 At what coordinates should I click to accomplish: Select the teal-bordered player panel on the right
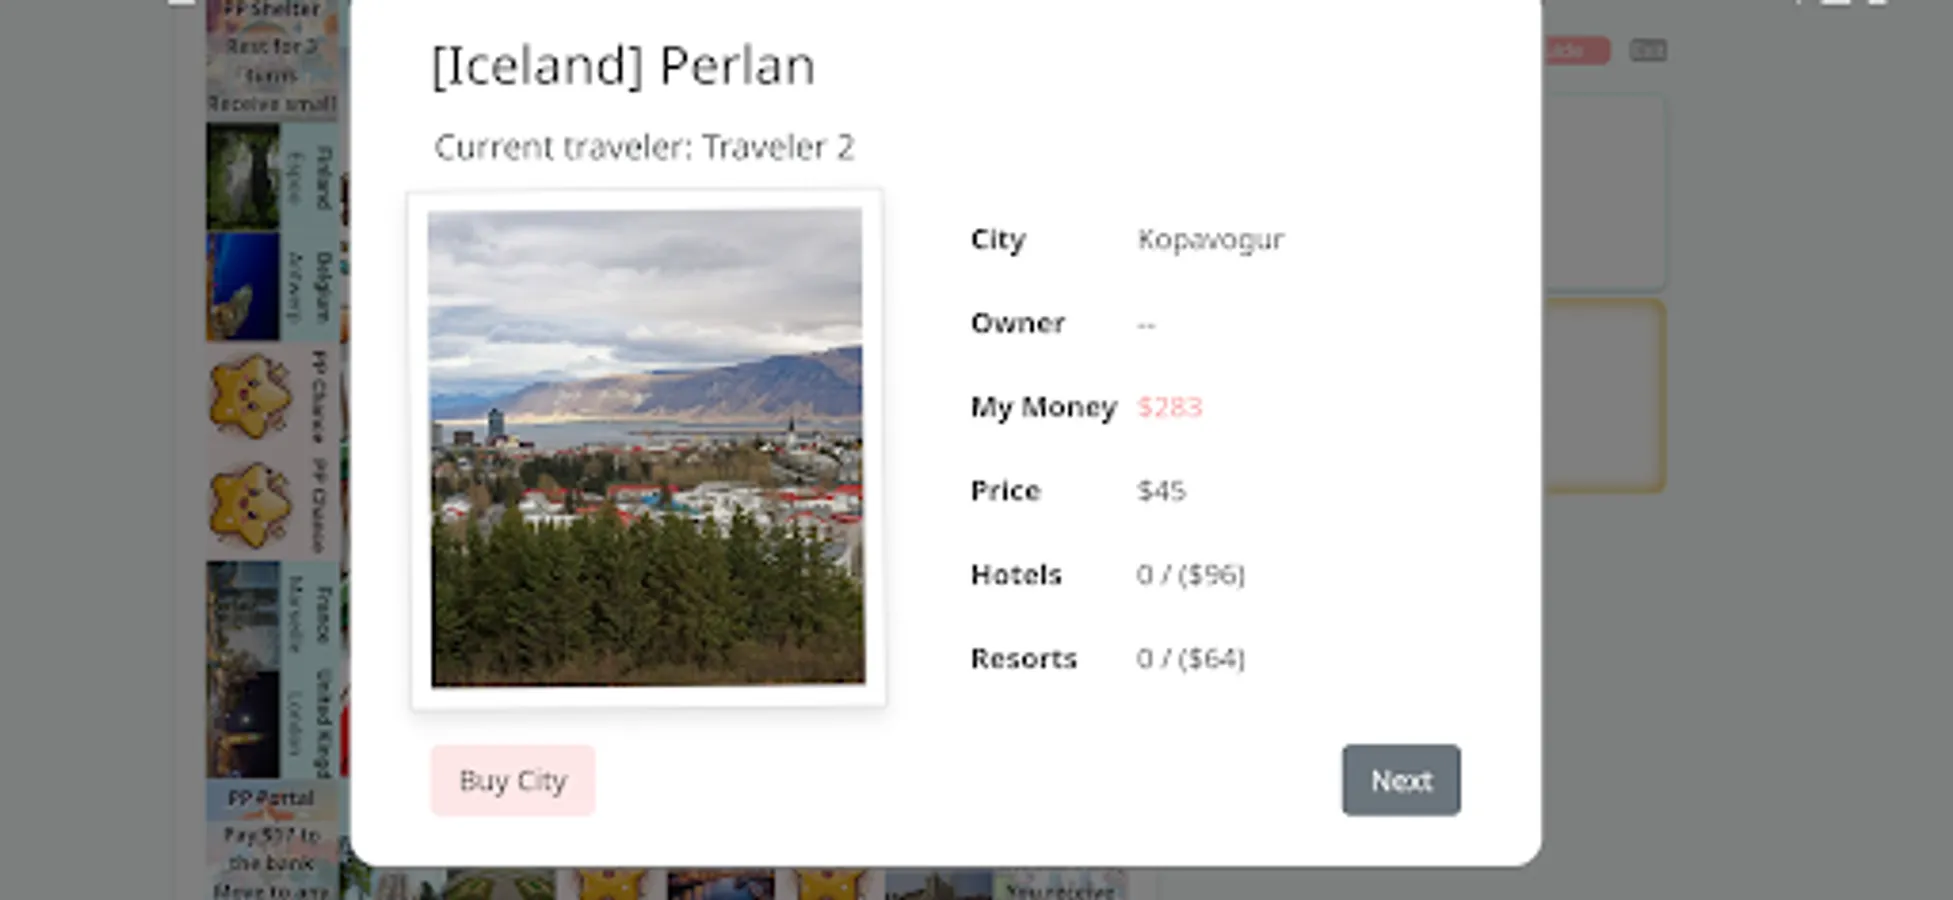click(x=1605, y=192)
